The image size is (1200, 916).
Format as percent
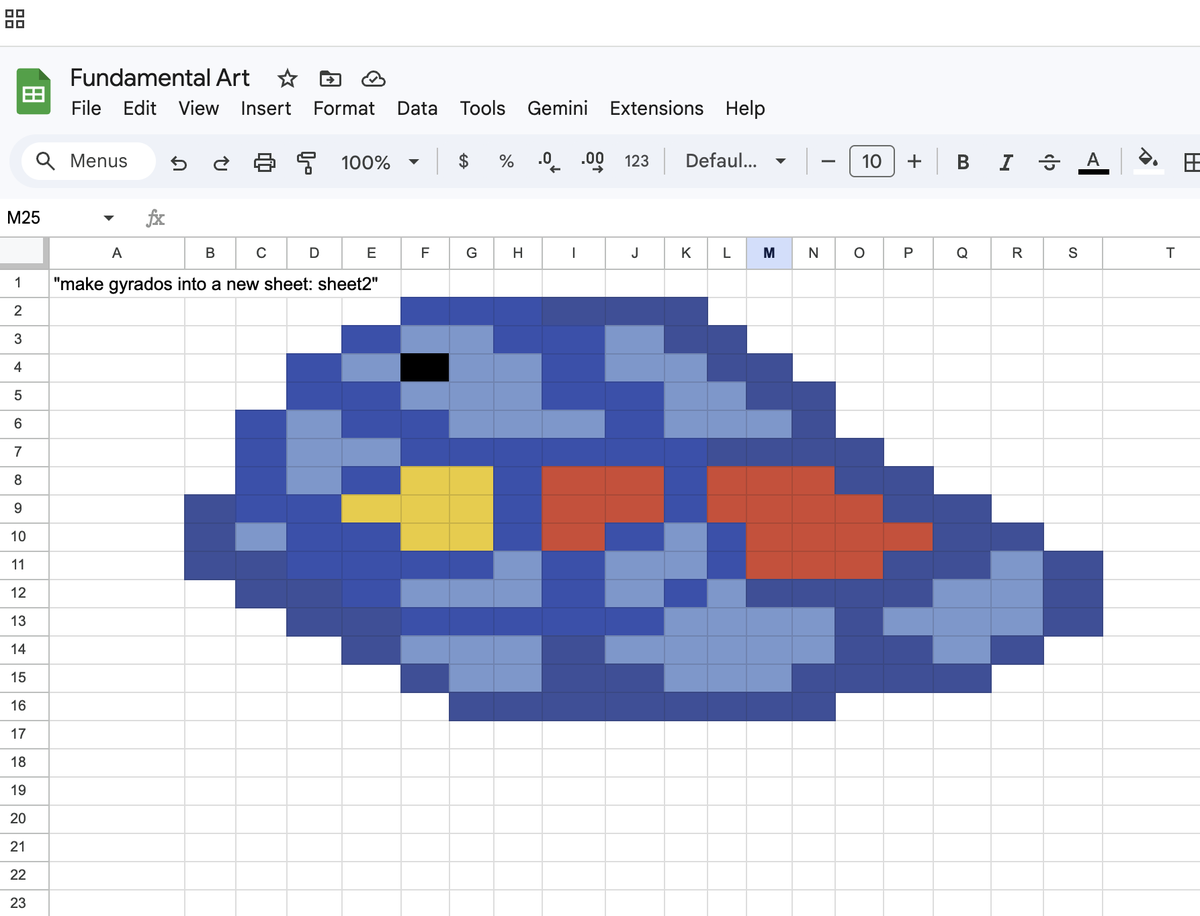[x=506, y=161]
